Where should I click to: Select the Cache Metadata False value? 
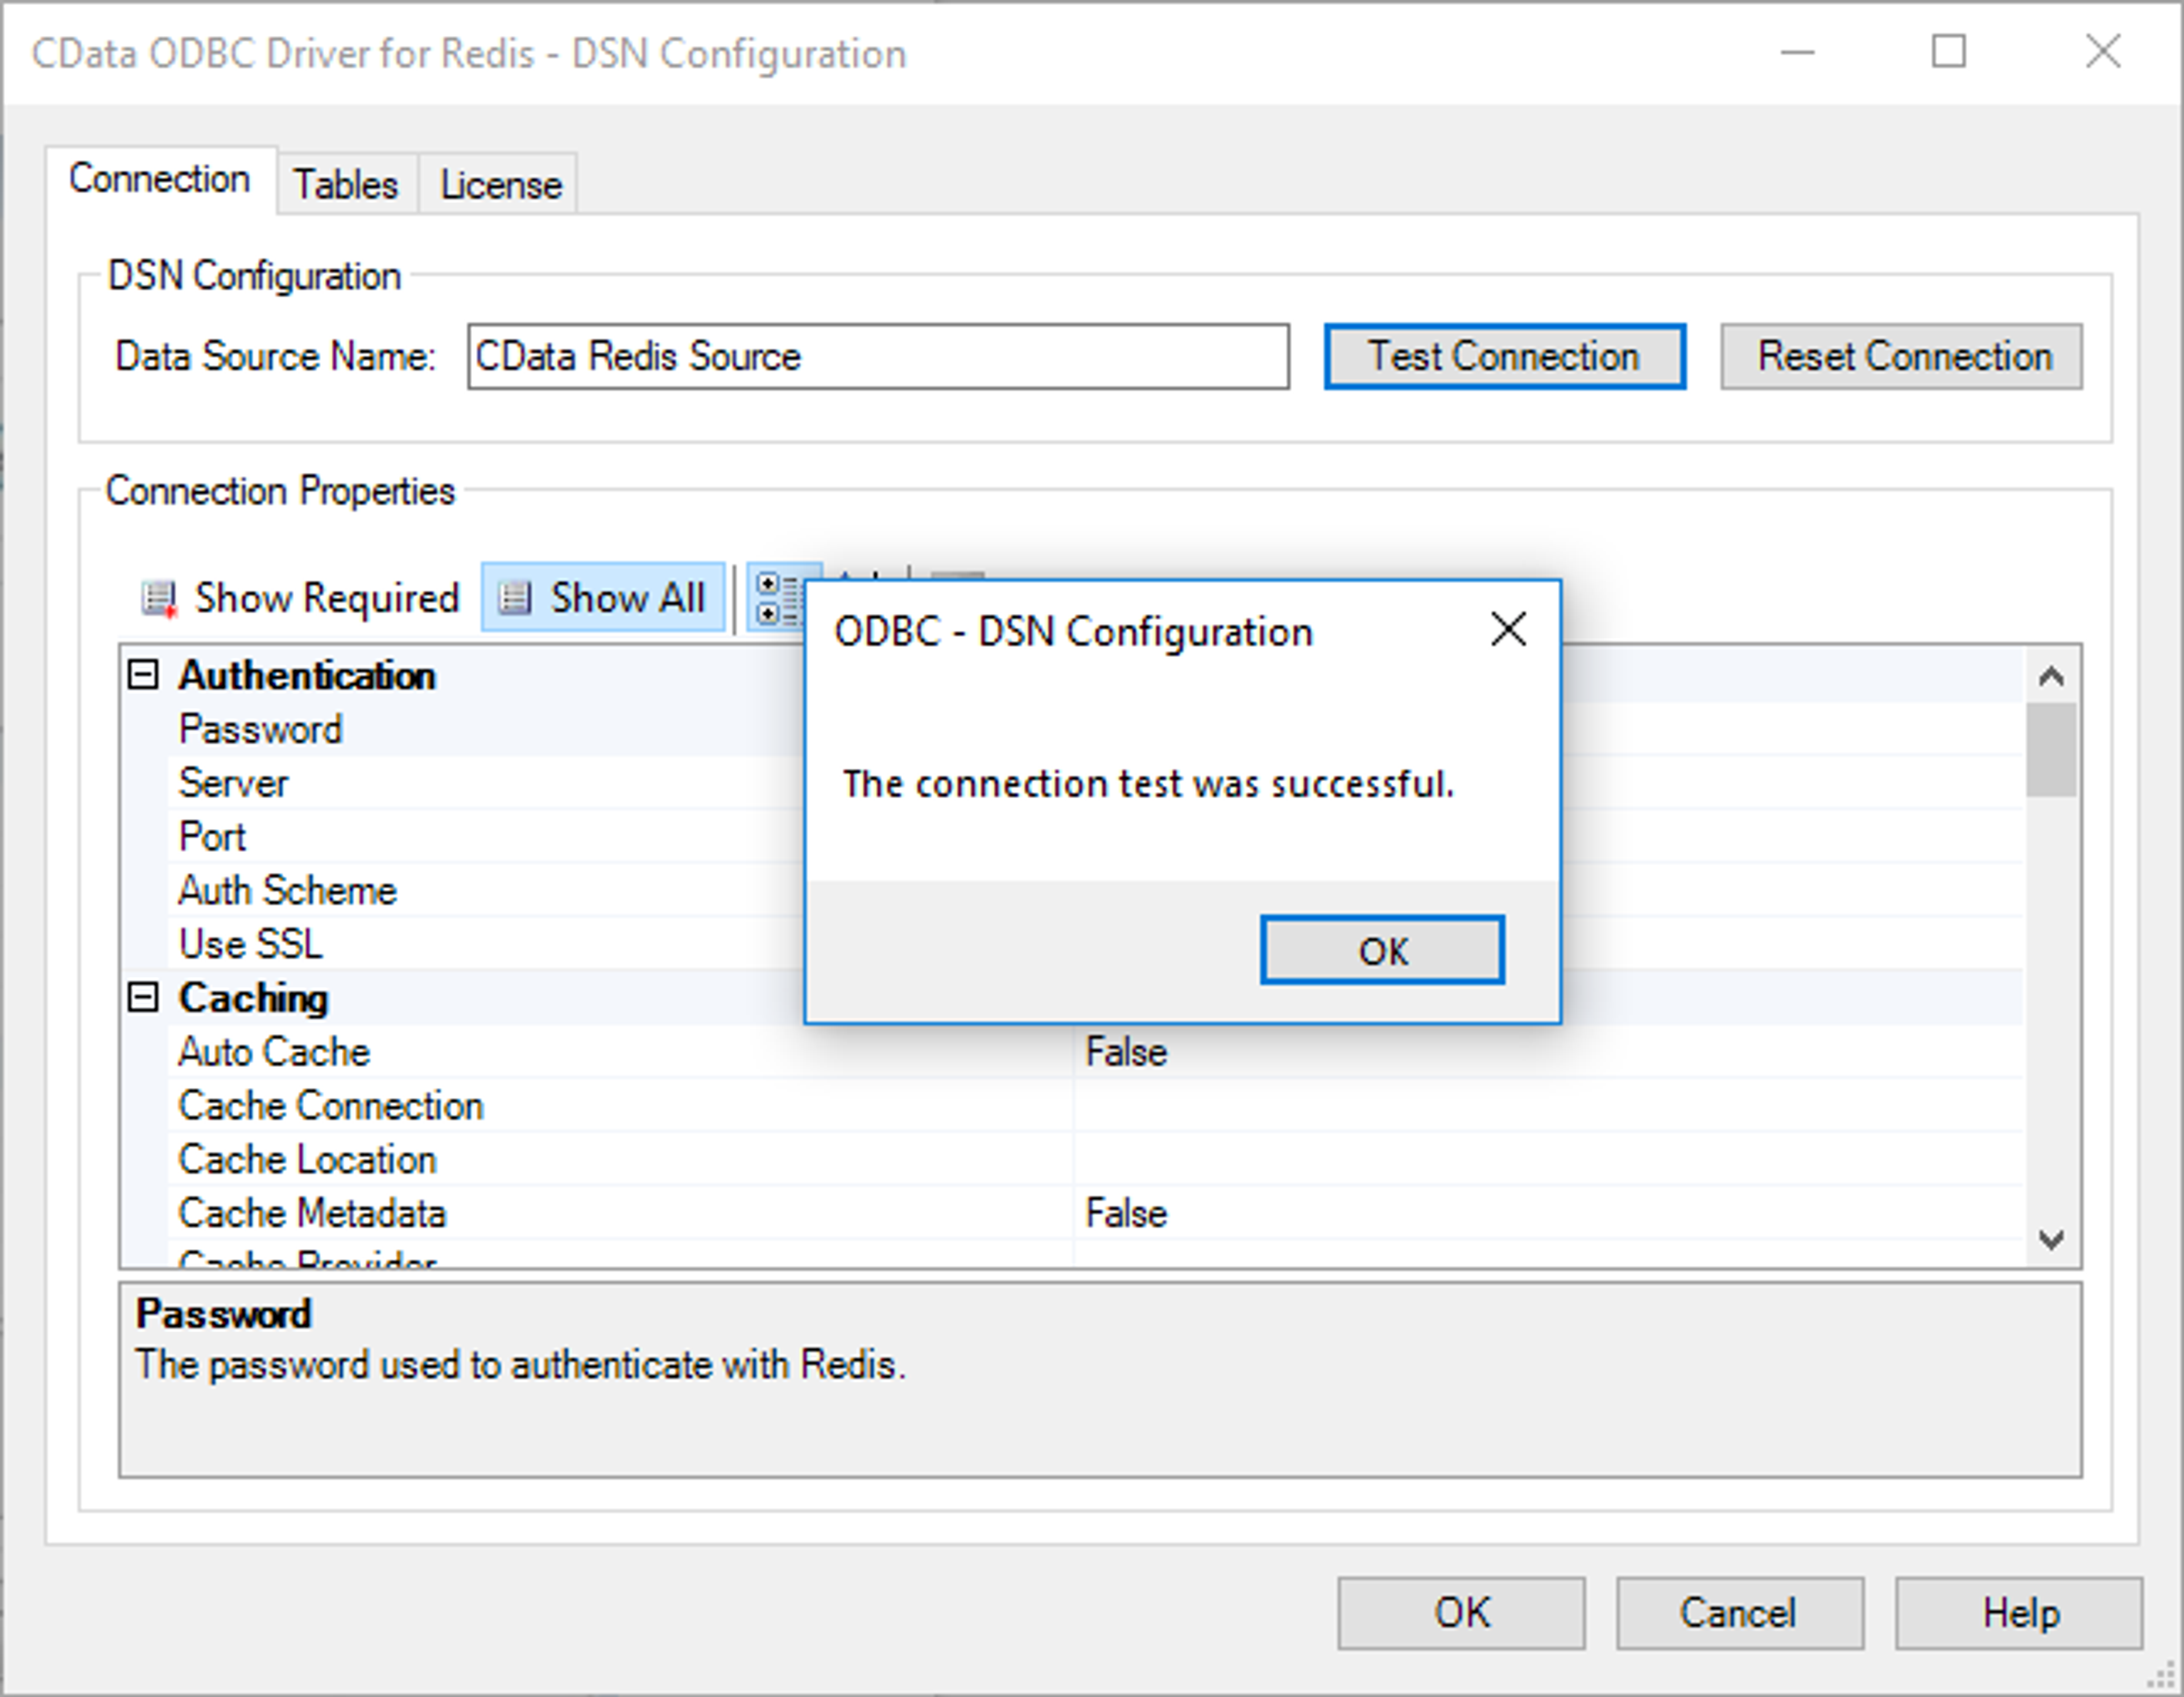pyautogui.click(x=1127, y=1214)
